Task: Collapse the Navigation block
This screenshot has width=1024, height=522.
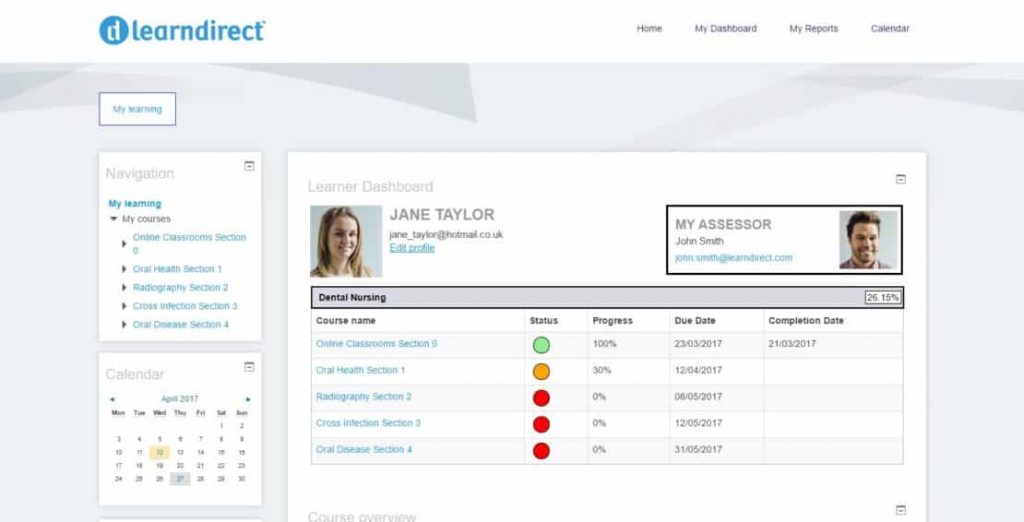Action: (249, 166)
